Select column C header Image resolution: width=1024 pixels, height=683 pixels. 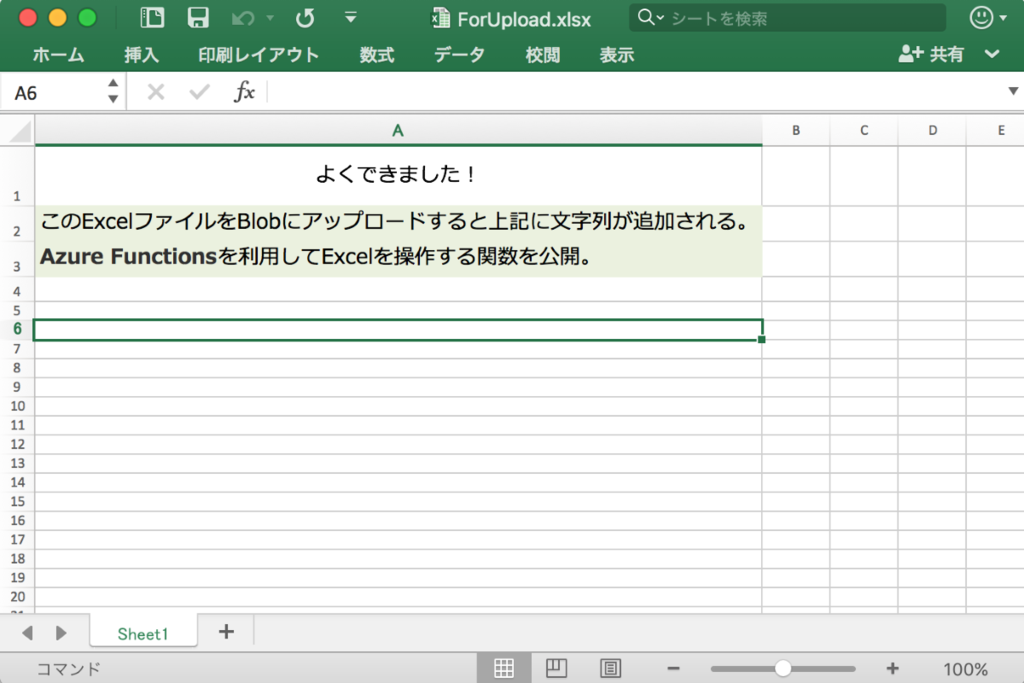864,131
